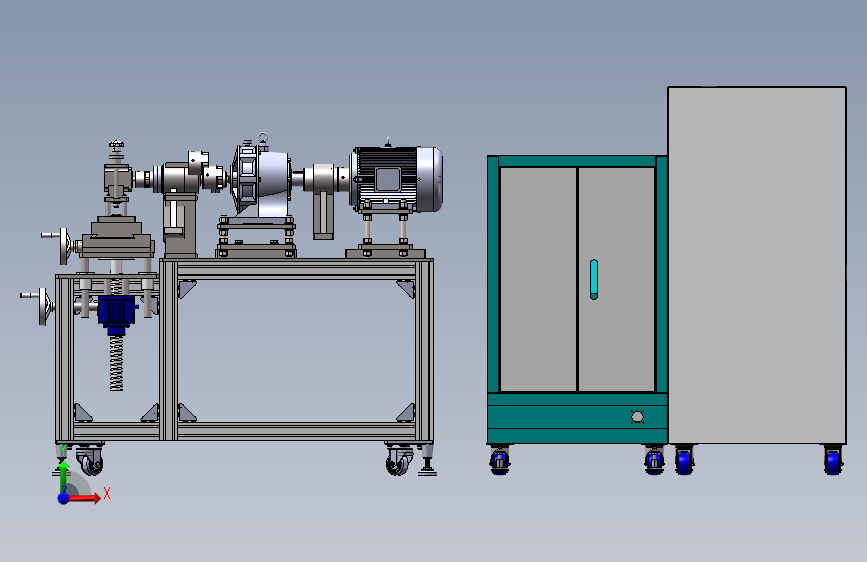Select the upper handwheel on the slide table
The width and height of the screenshot is (867, 562).
[x=65, y=246]
